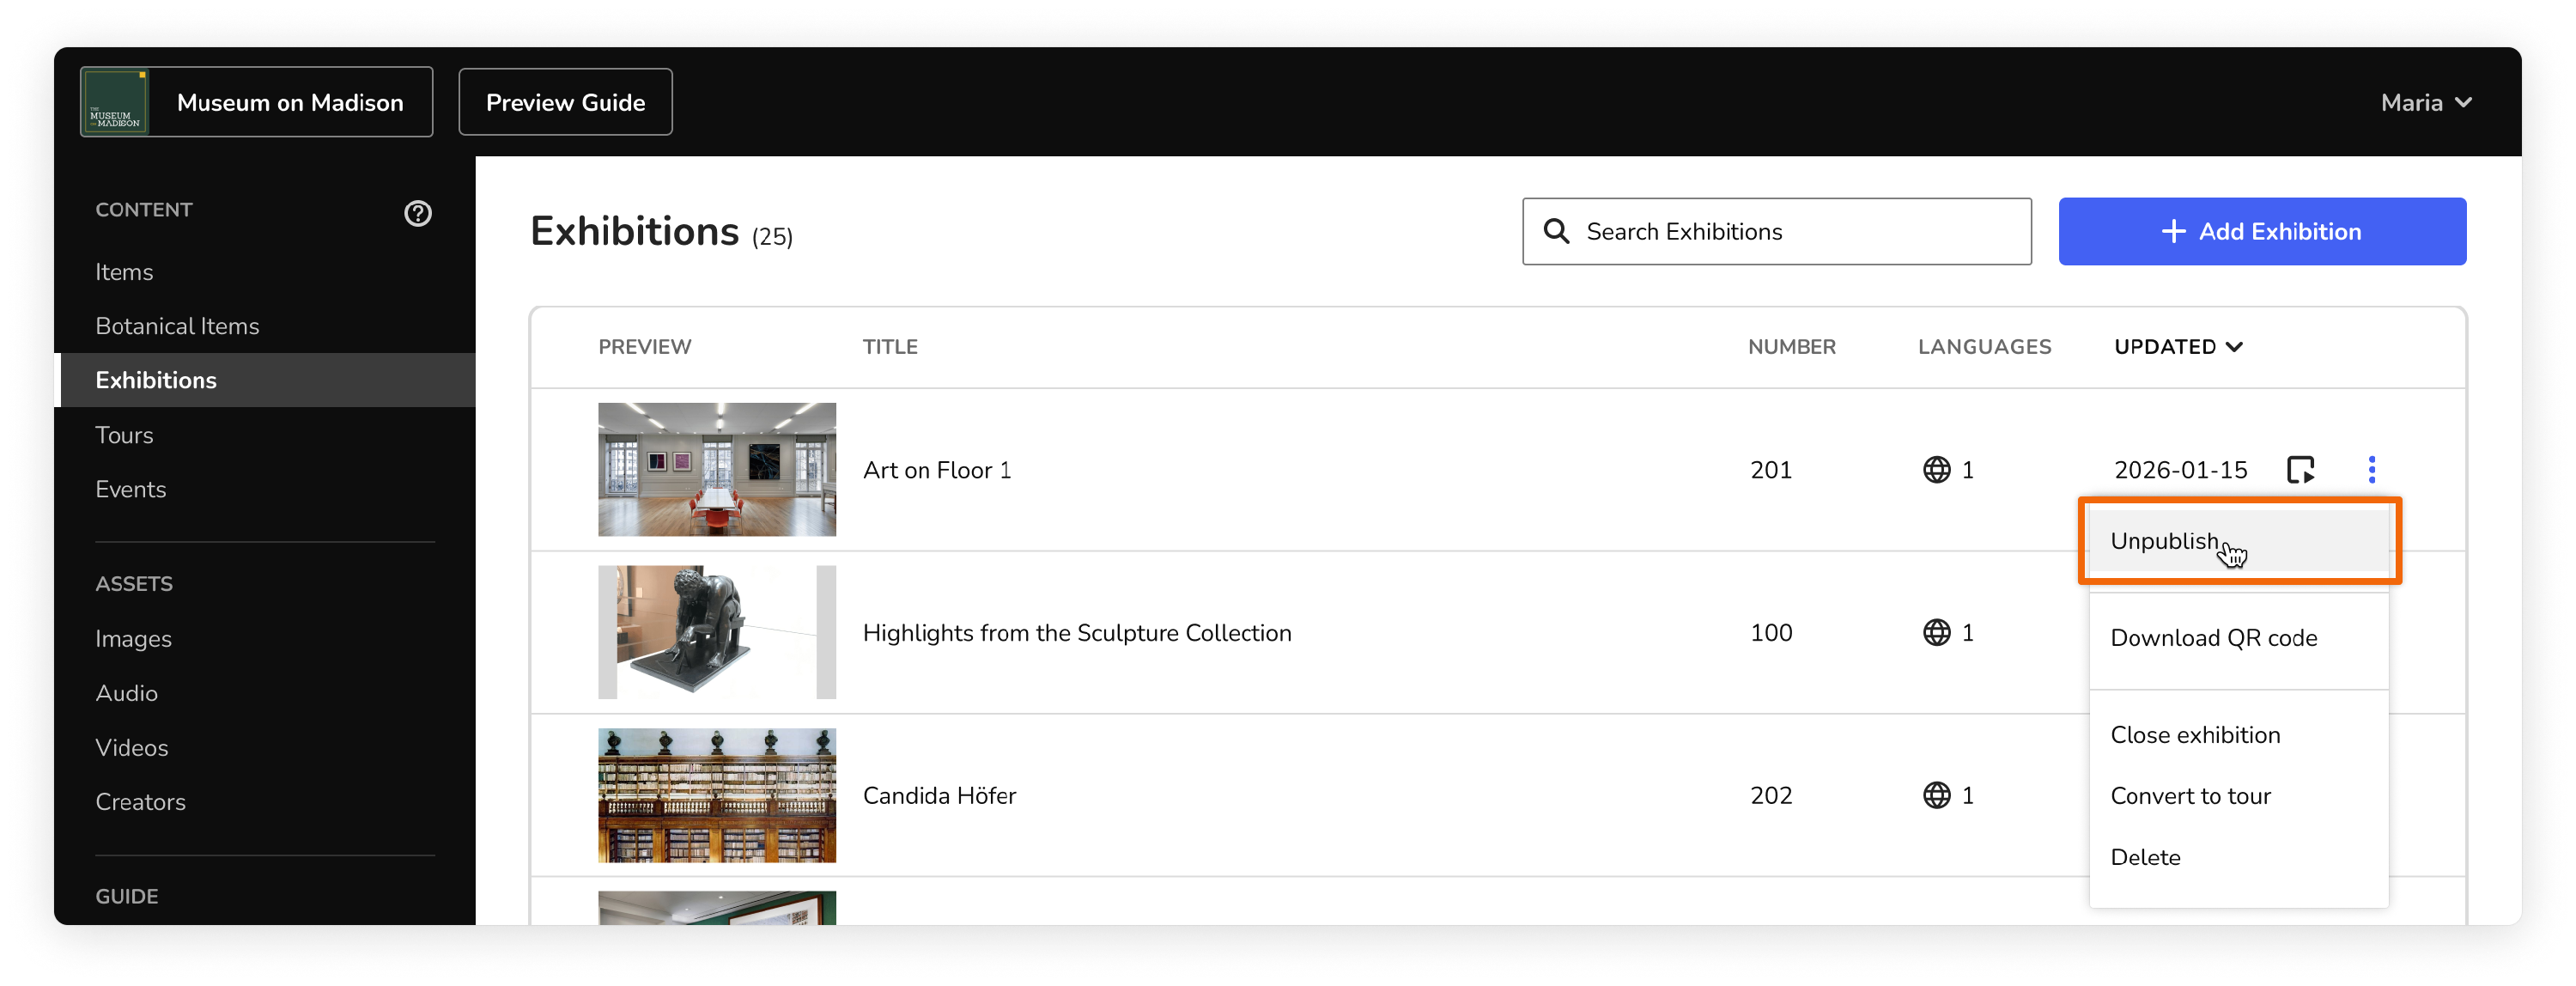This screenshot has height=986, width=2576.
Task: Click three-dot menu for Art on Floor 1
Action: pos(2371,469)
